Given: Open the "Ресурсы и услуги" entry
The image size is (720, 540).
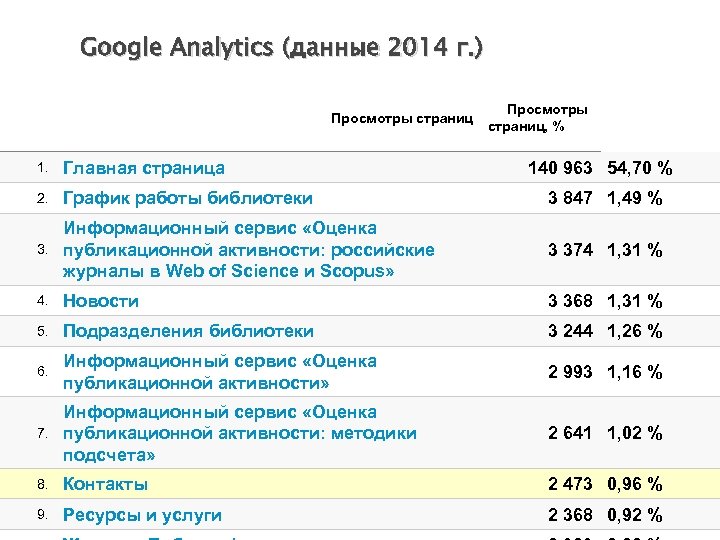Looking at the screenshot, I should coord(142,515).
